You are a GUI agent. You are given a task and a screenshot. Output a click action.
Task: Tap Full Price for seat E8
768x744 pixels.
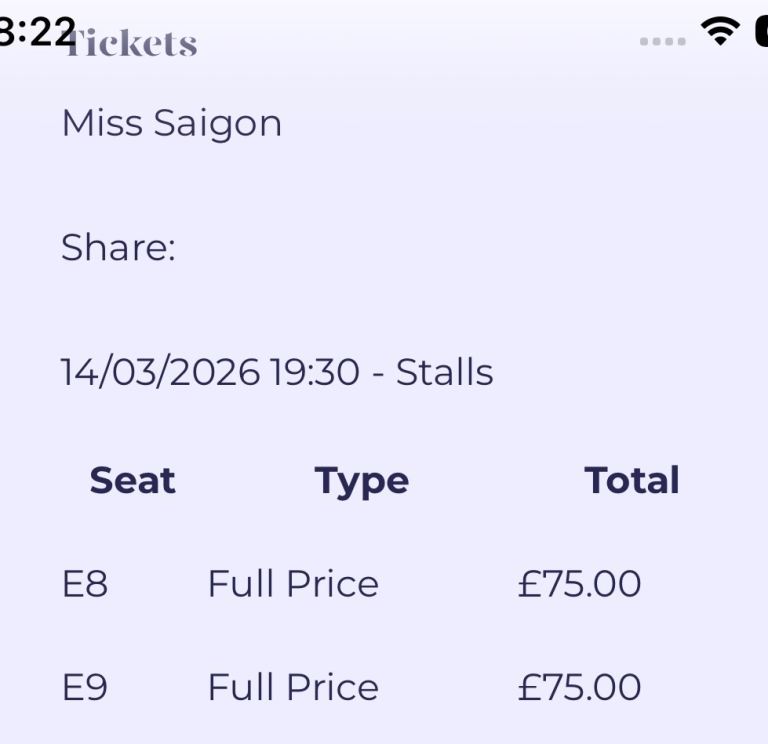[x=293, y=584]
